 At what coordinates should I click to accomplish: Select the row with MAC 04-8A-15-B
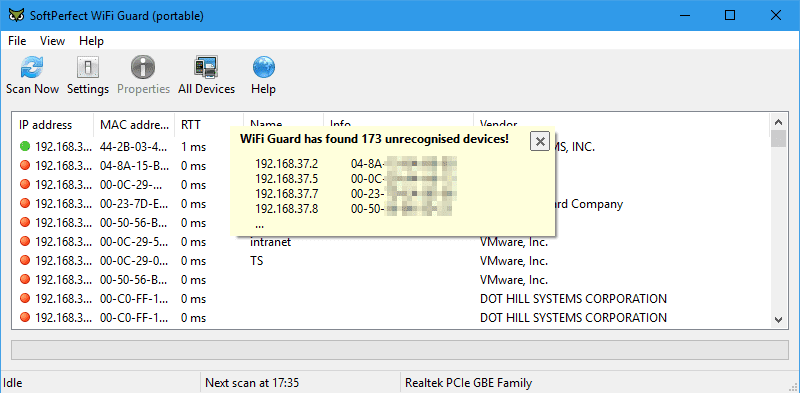pyautogui.click(x=391, y=166)
